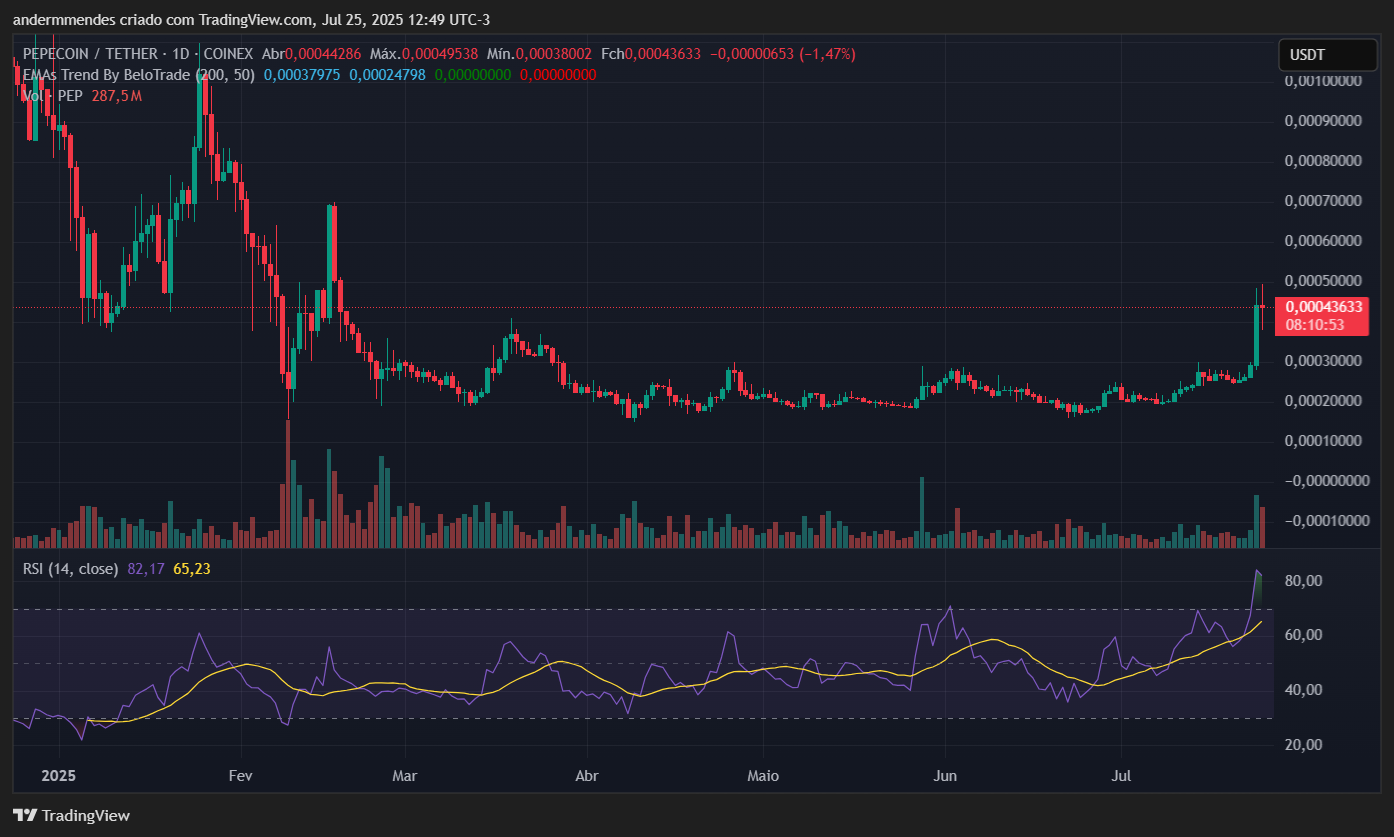Click the low price Mín 0,00038002
Screen dimensions: 1394x837
click(x=539, y=54)
